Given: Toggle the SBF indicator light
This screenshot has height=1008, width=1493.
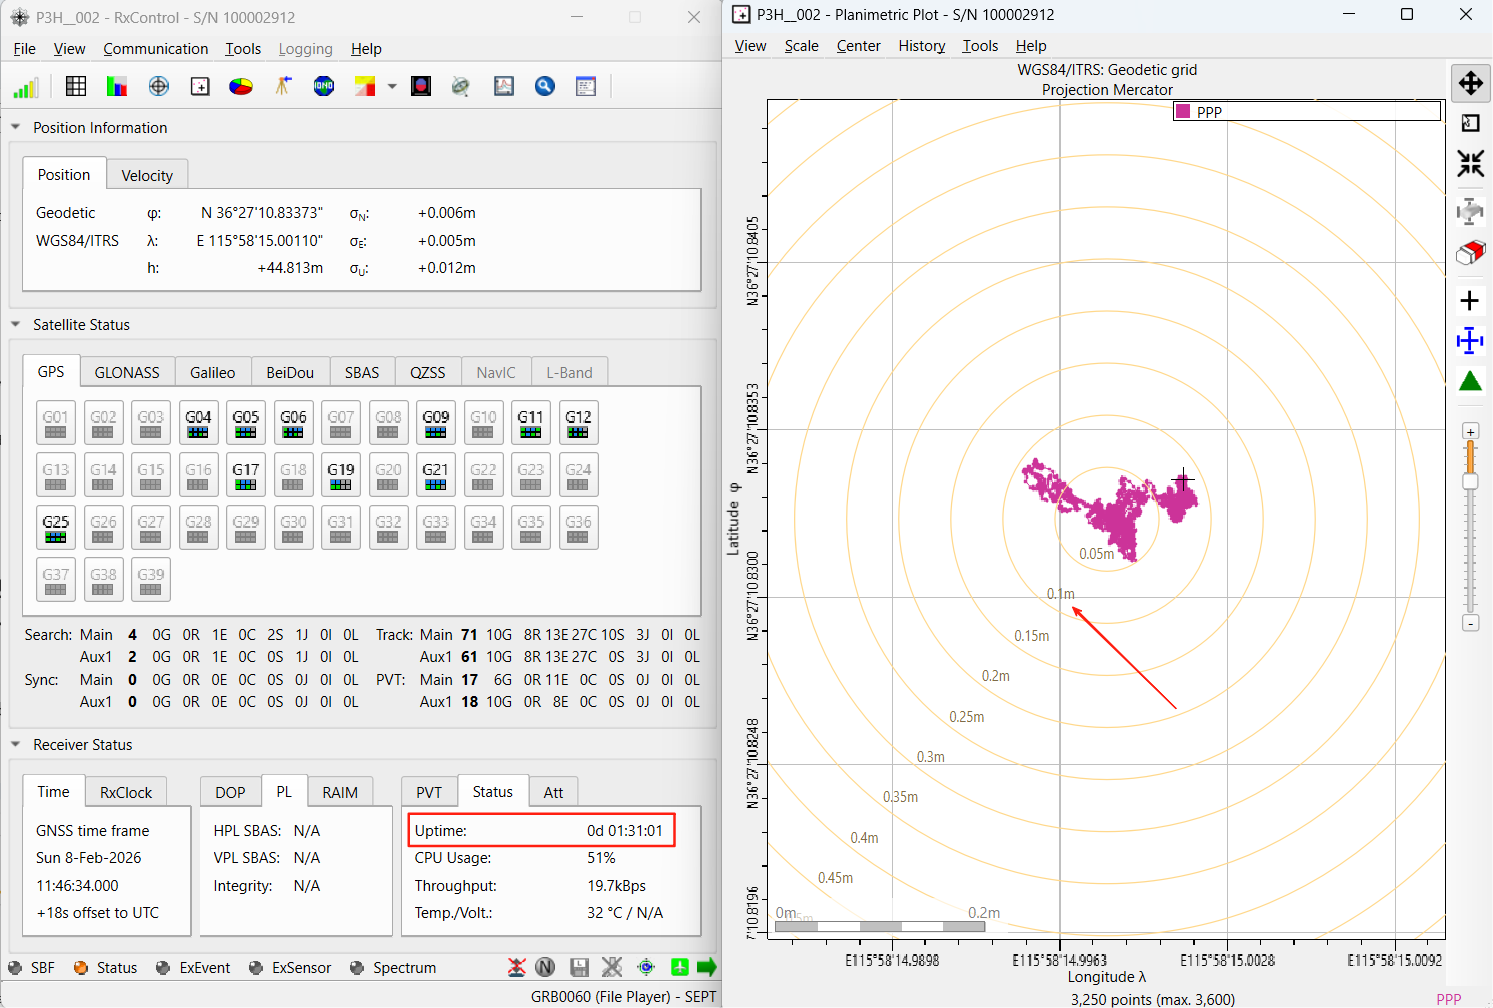Looking at the screenshot, I should (15, 968).
